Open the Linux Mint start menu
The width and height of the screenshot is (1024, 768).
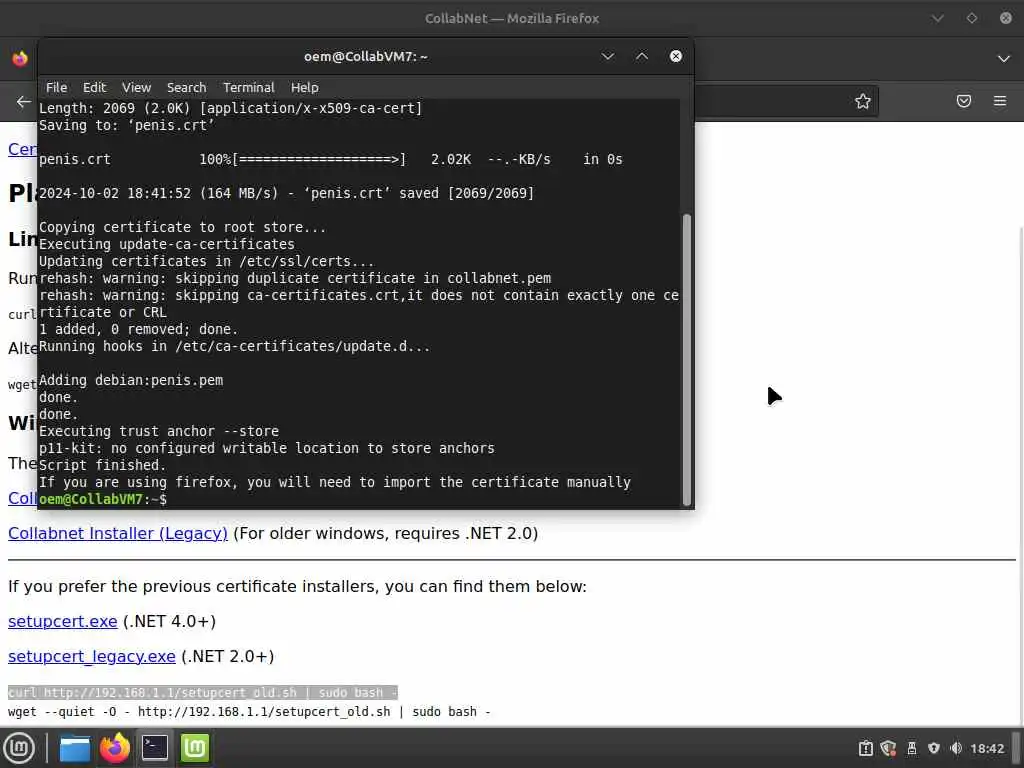[x=19, y=748]
